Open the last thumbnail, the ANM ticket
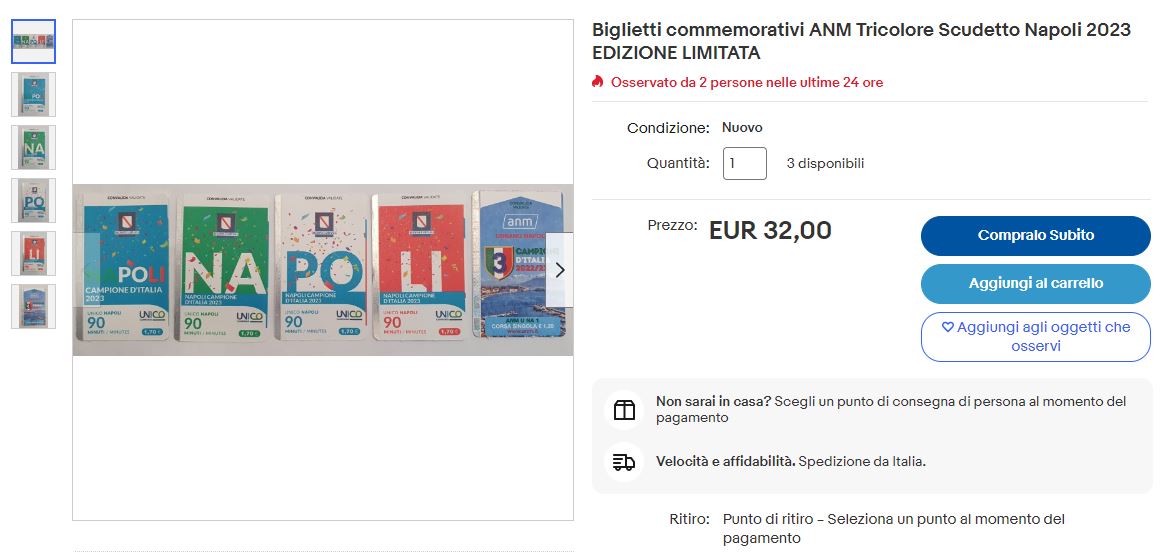 (x=33, y=306)
